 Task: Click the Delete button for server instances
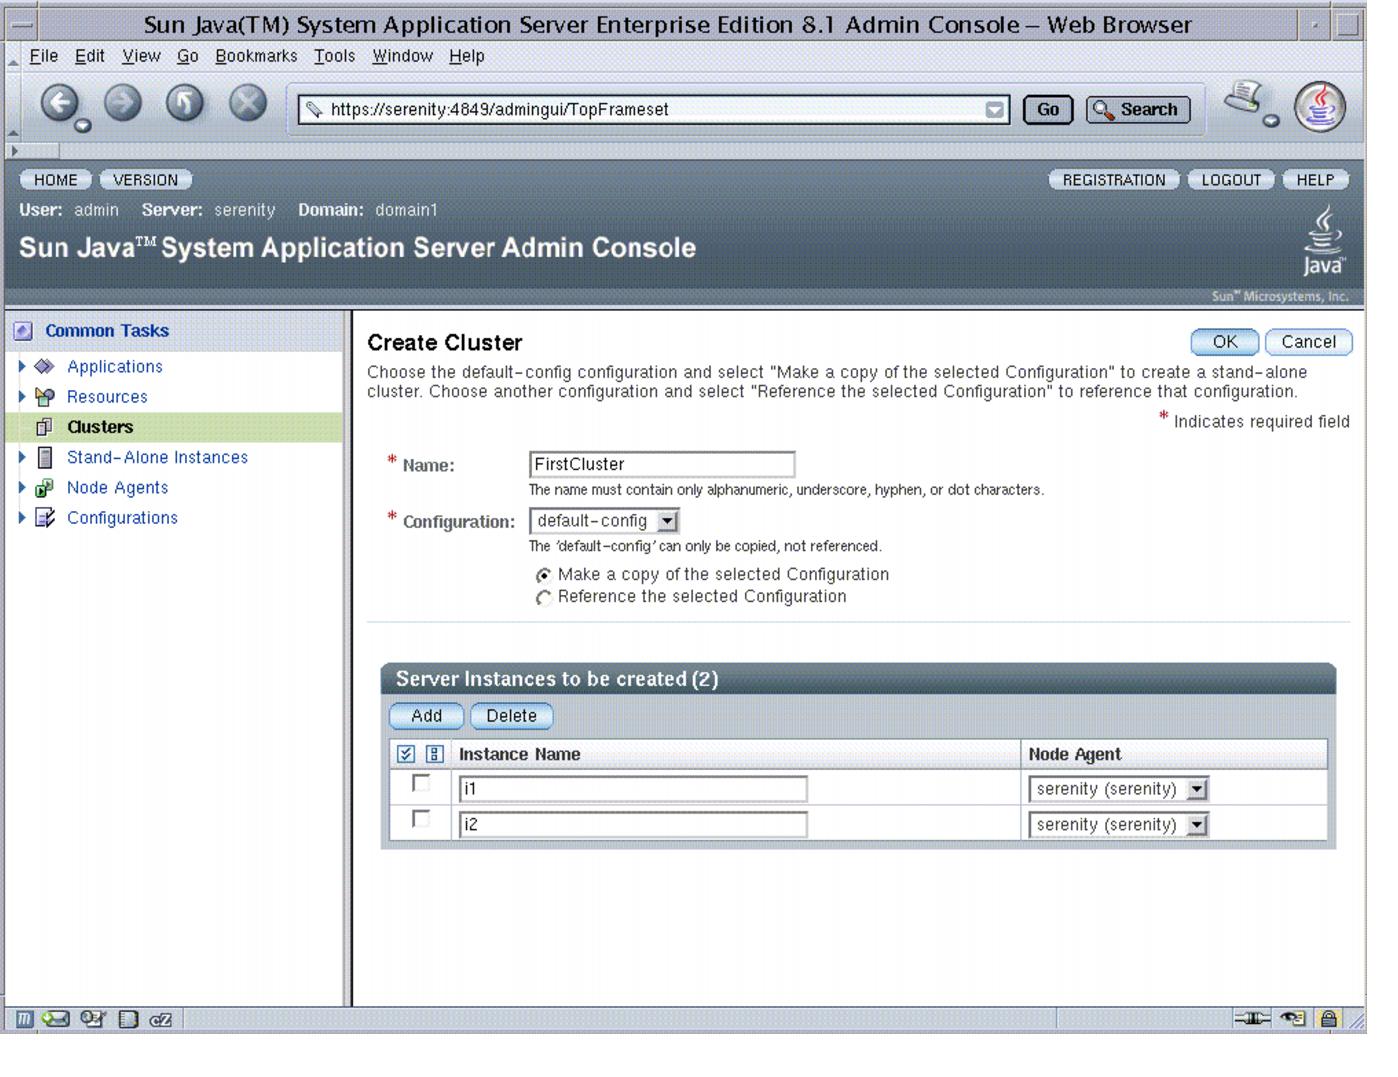[x=511, y=716]
